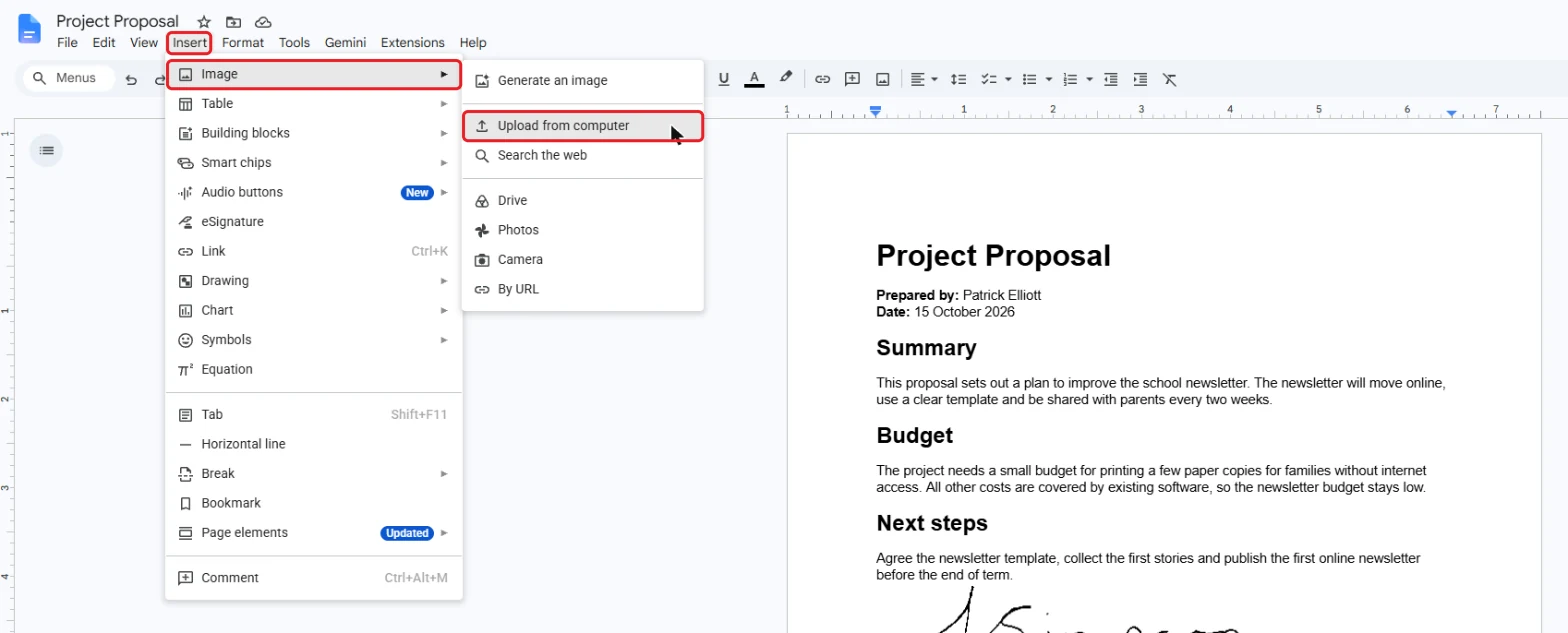Click the decrease indent icon

click(x=1110, y=78)
